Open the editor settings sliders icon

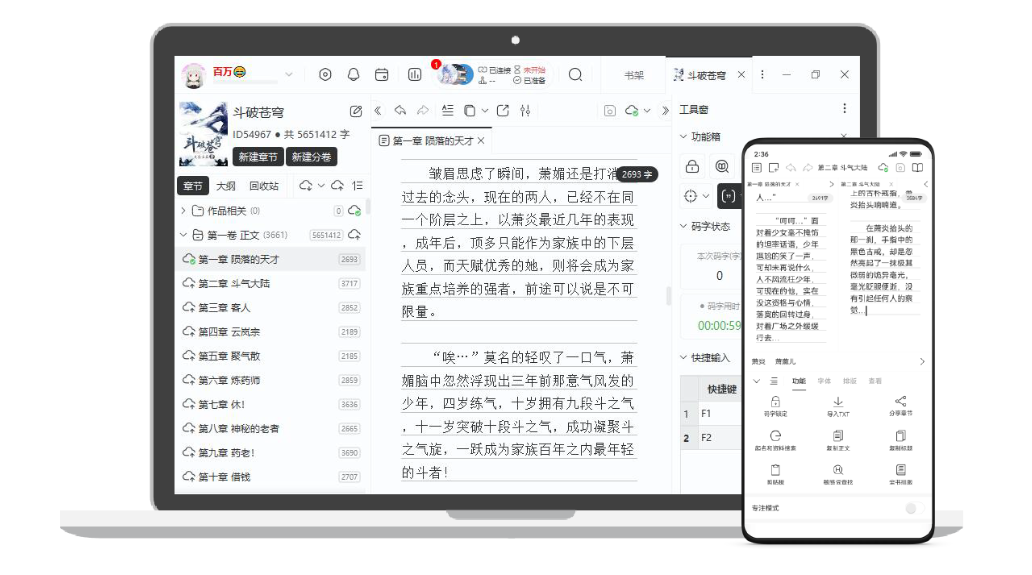tap(525, 111)
